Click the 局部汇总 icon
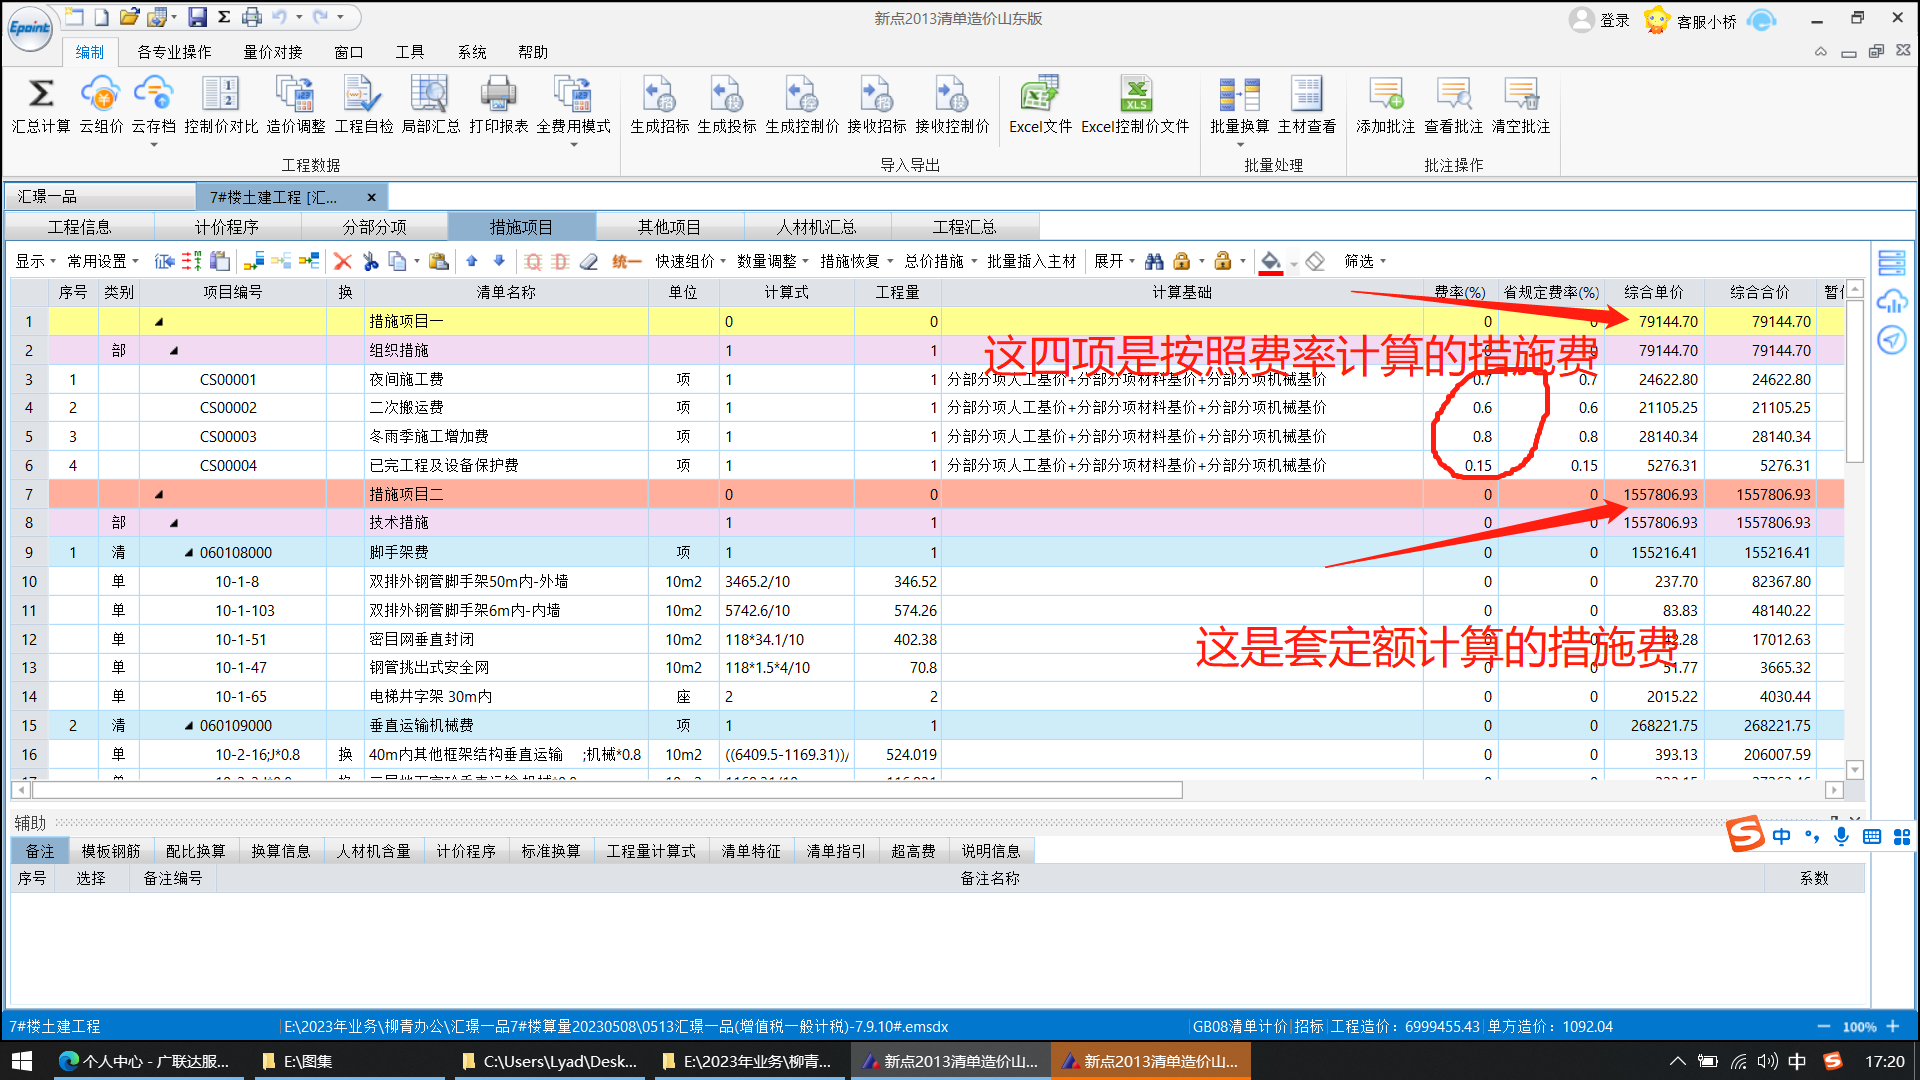The height and width of the screenshot is (1080, 1920). point(430,95)
